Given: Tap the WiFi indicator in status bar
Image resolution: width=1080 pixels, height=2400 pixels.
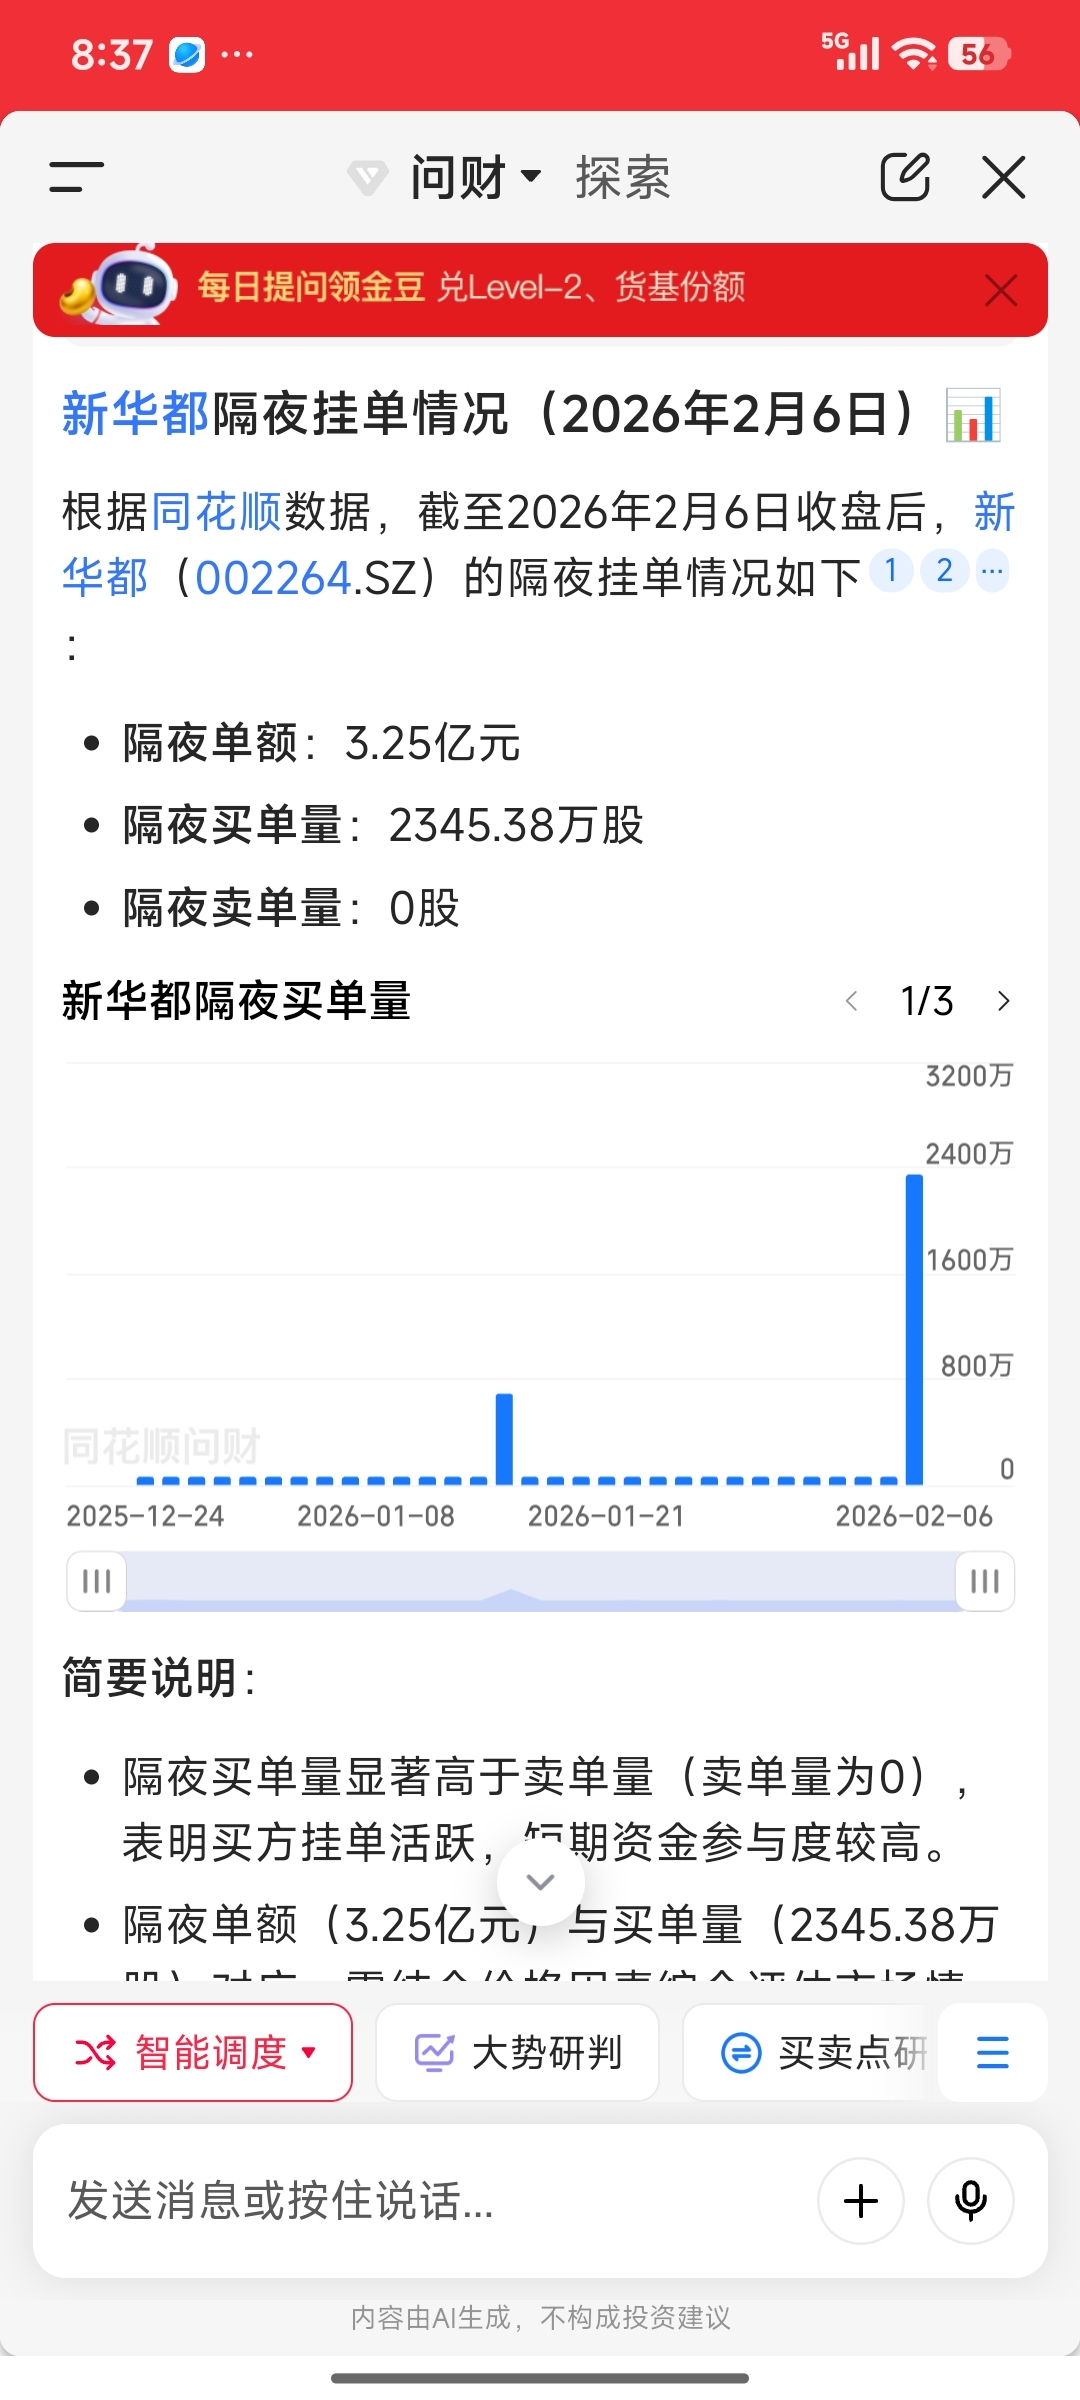Looking at the screenshot, I should click(x=914, y=53).
